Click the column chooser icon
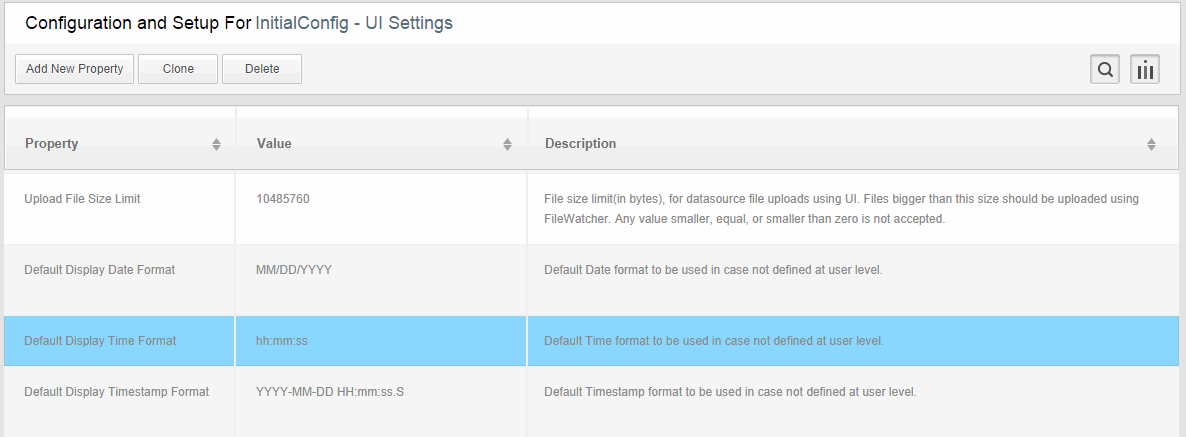 point(1145,70)
